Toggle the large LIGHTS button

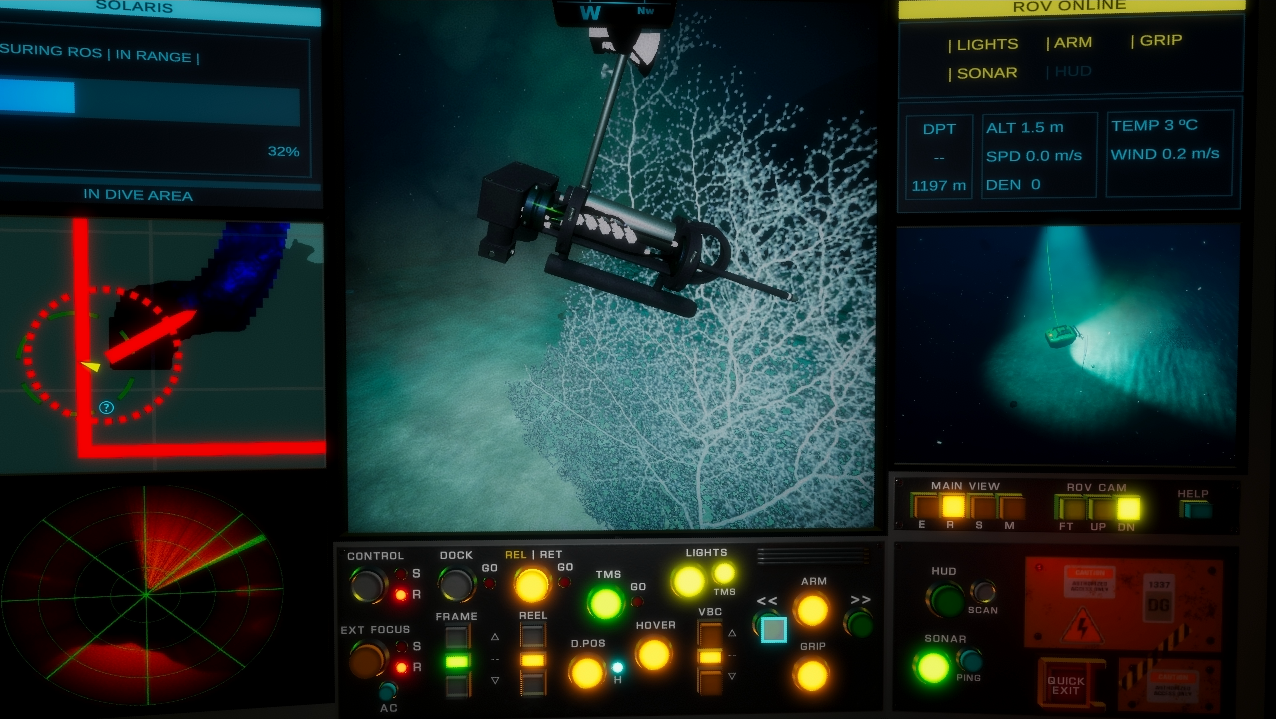click(688, 581)
